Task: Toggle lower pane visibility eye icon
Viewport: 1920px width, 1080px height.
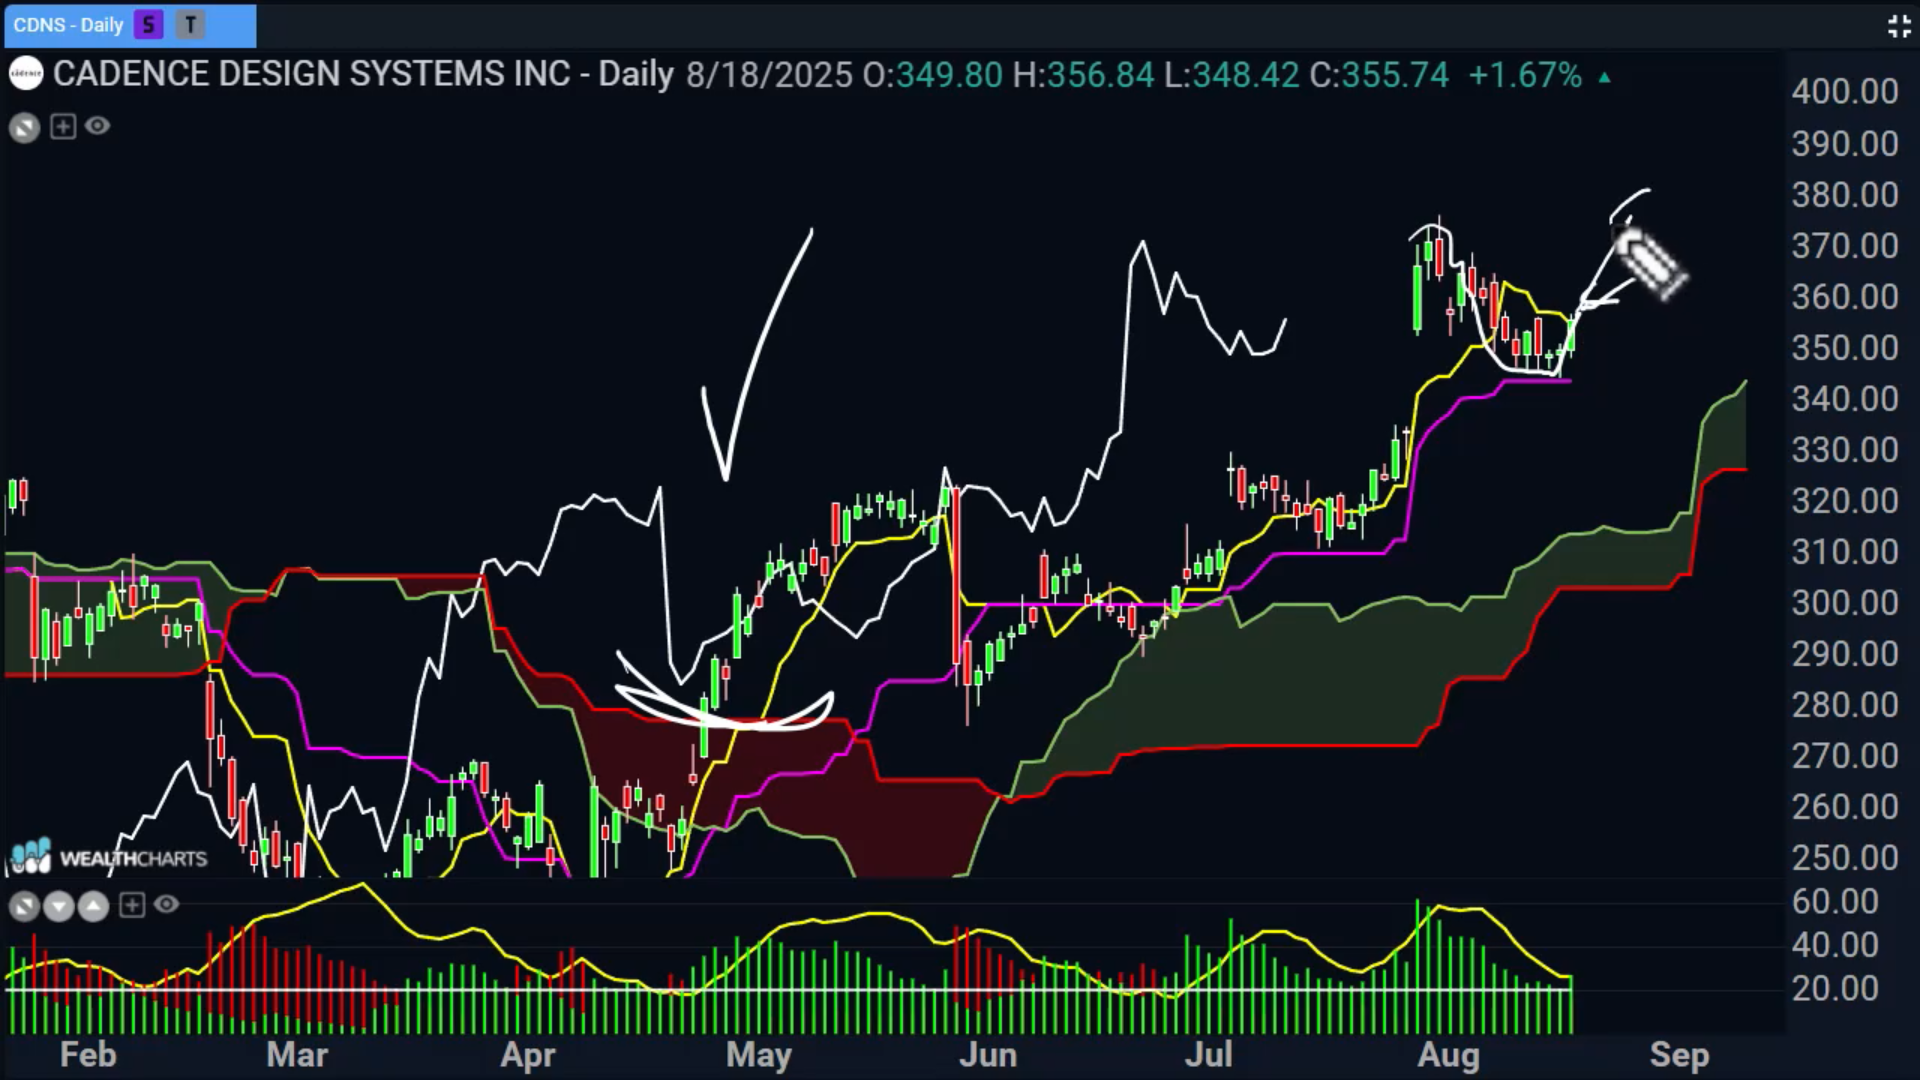Action: coord(166,905)
